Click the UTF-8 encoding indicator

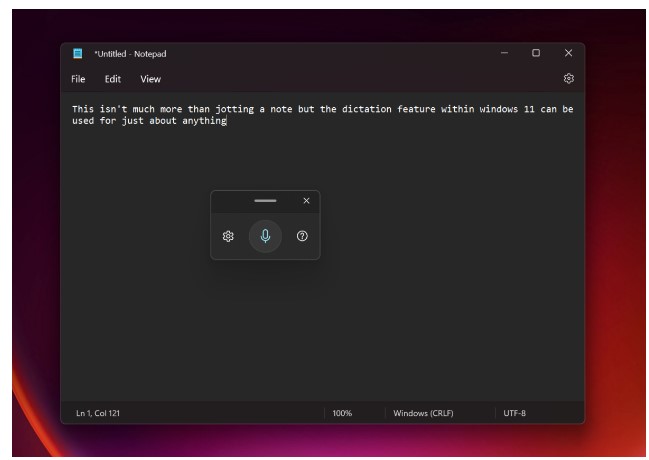coord(514,413)
